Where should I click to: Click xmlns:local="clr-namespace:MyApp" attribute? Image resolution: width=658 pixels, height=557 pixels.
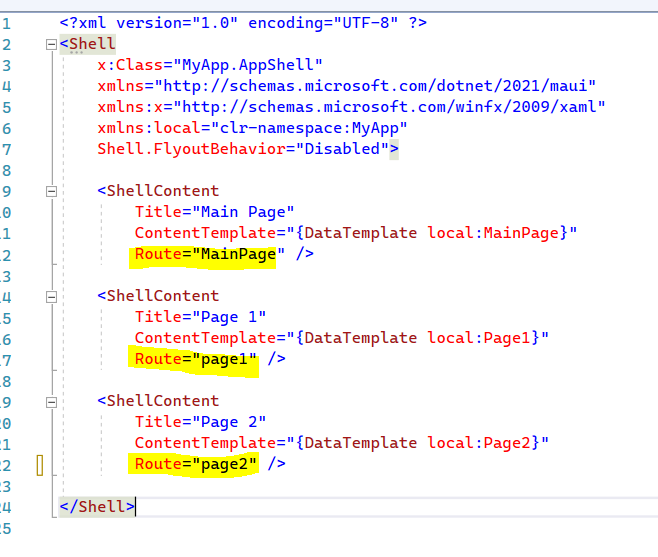tap(252, 128)
